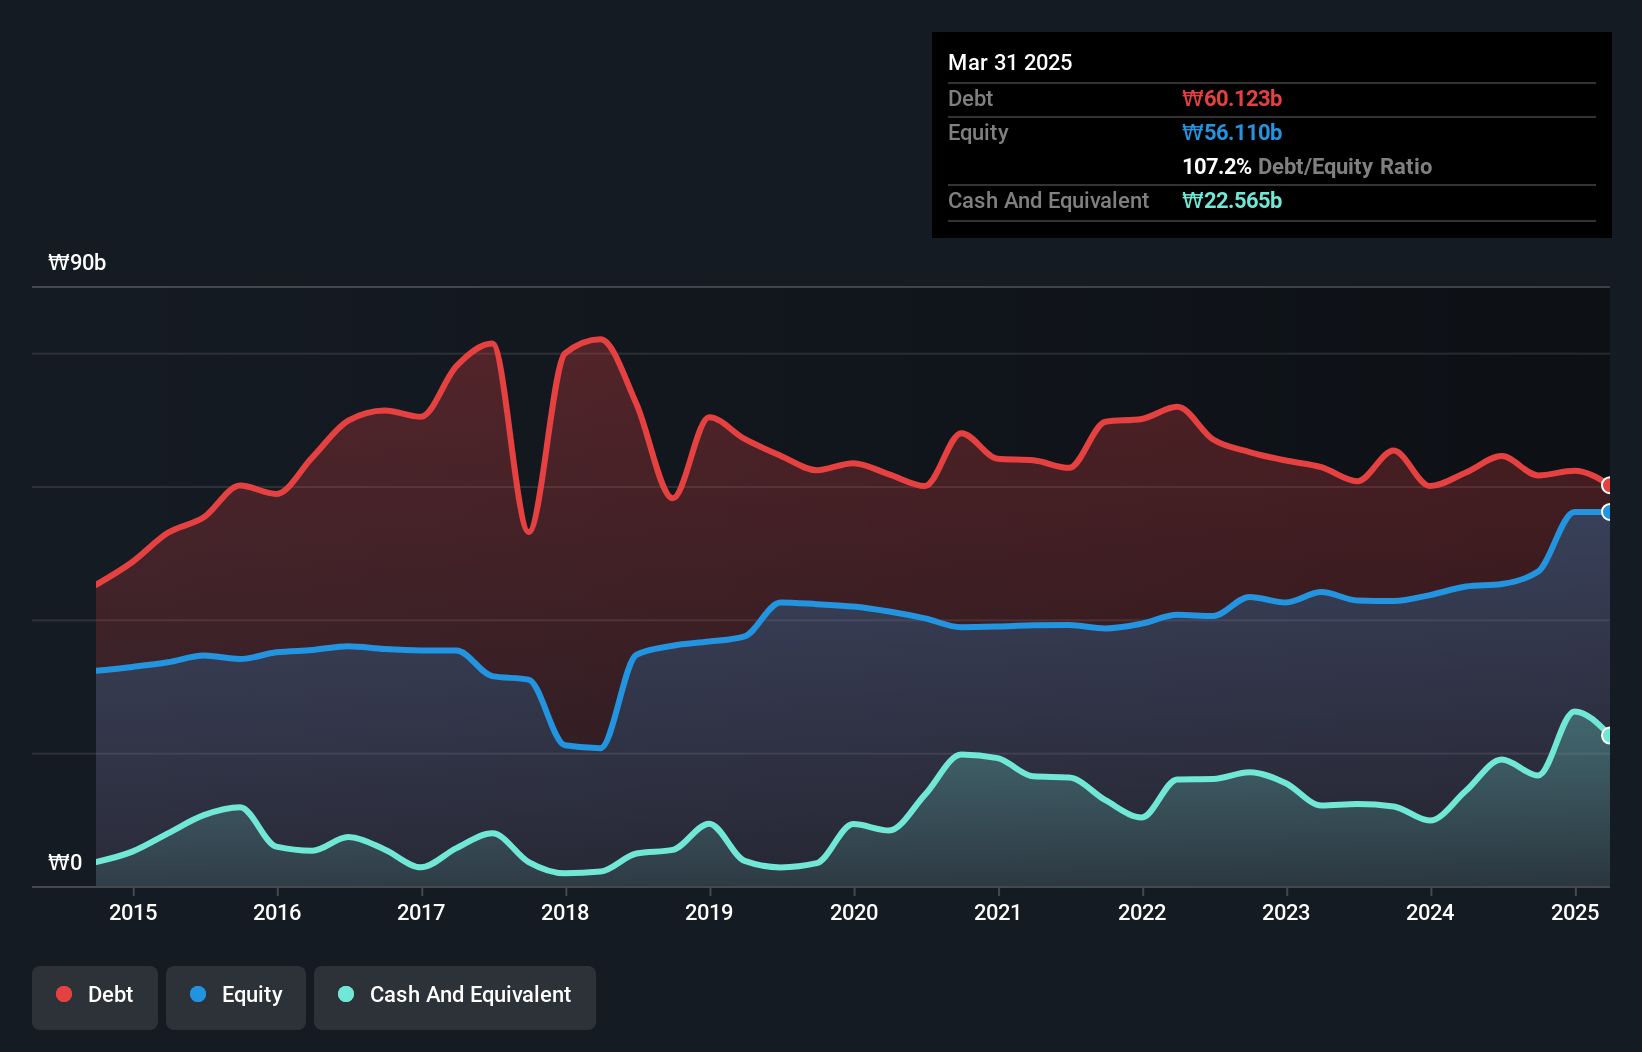Click the ₩60.123b debt value
The image size is (1642, 1052).
[x=1232, y=98]
